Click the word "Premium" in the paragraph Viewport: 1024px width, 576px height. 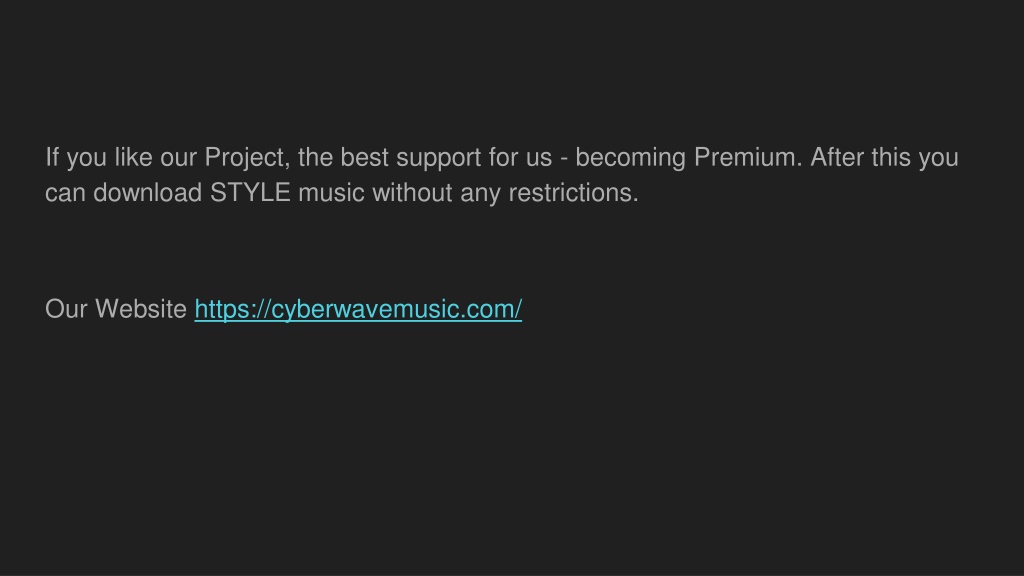click(748, 157)
